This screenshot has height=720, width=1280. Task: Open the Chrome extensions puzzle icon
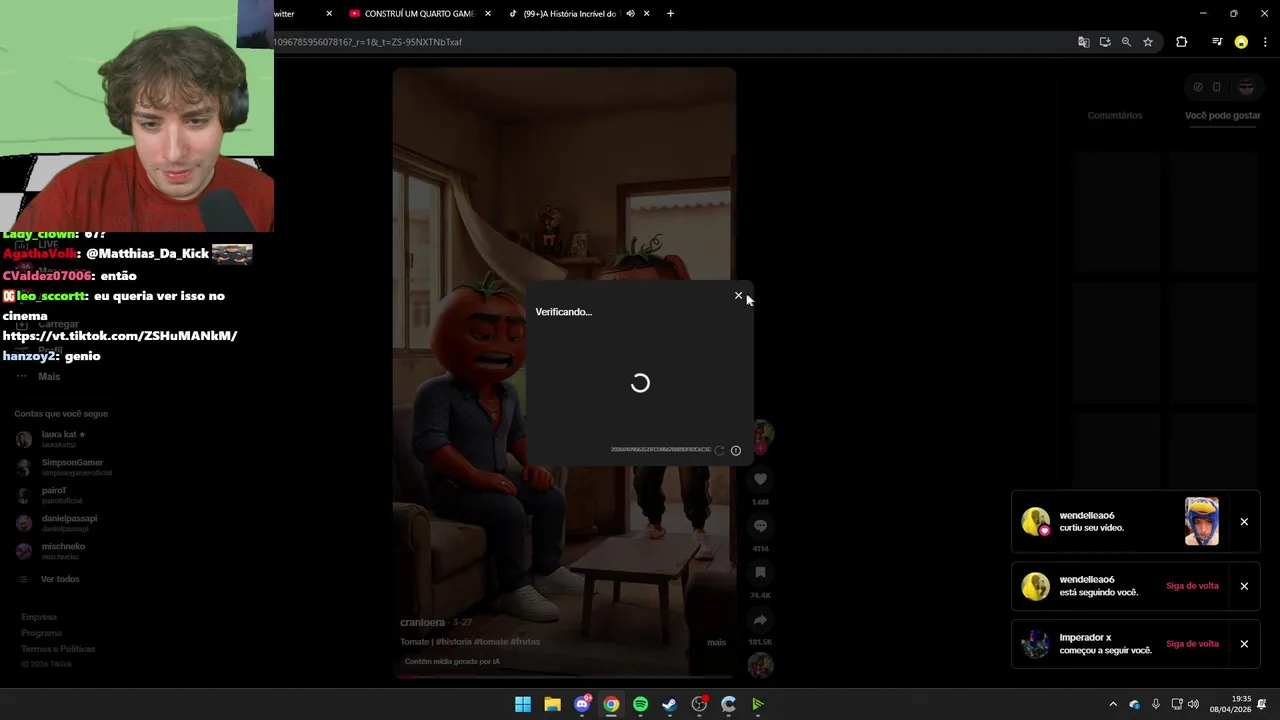click(1181, 42)
